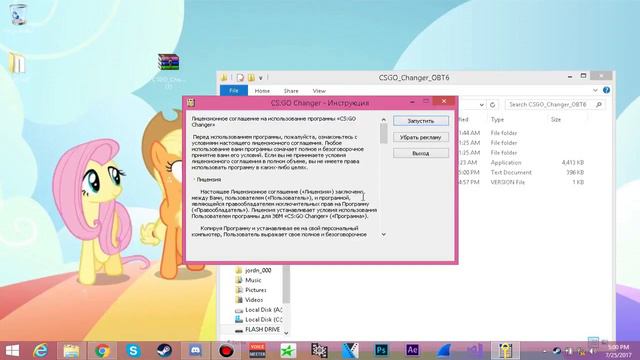Image resolution: width=640 pixels, height=360 pixels.
Task: Click the license text scrollbar up arrow
Action: (x=383, y=120)
